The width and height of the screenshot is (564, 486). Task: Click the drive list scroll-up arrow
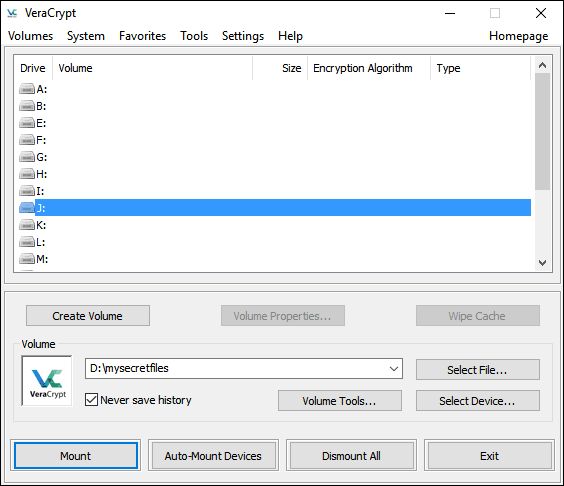tap(542, 65)
